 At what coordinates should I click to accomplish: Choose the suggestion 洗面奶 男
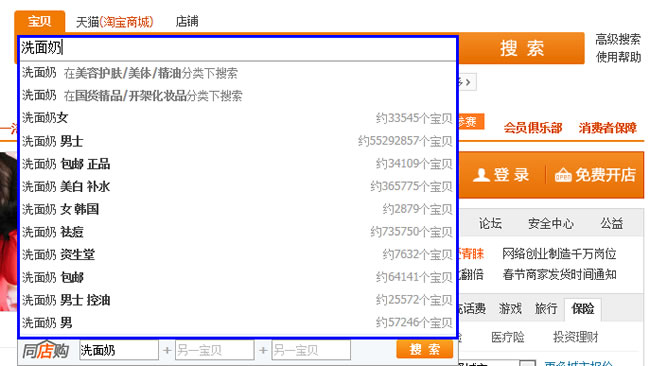point(238,322)
